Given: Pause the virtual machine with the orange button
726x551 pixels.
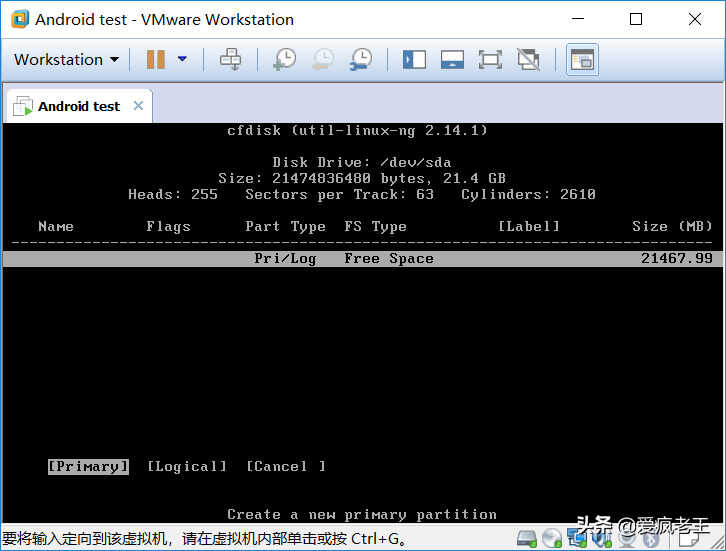Looking at the screenshot, I should point(156,60).
